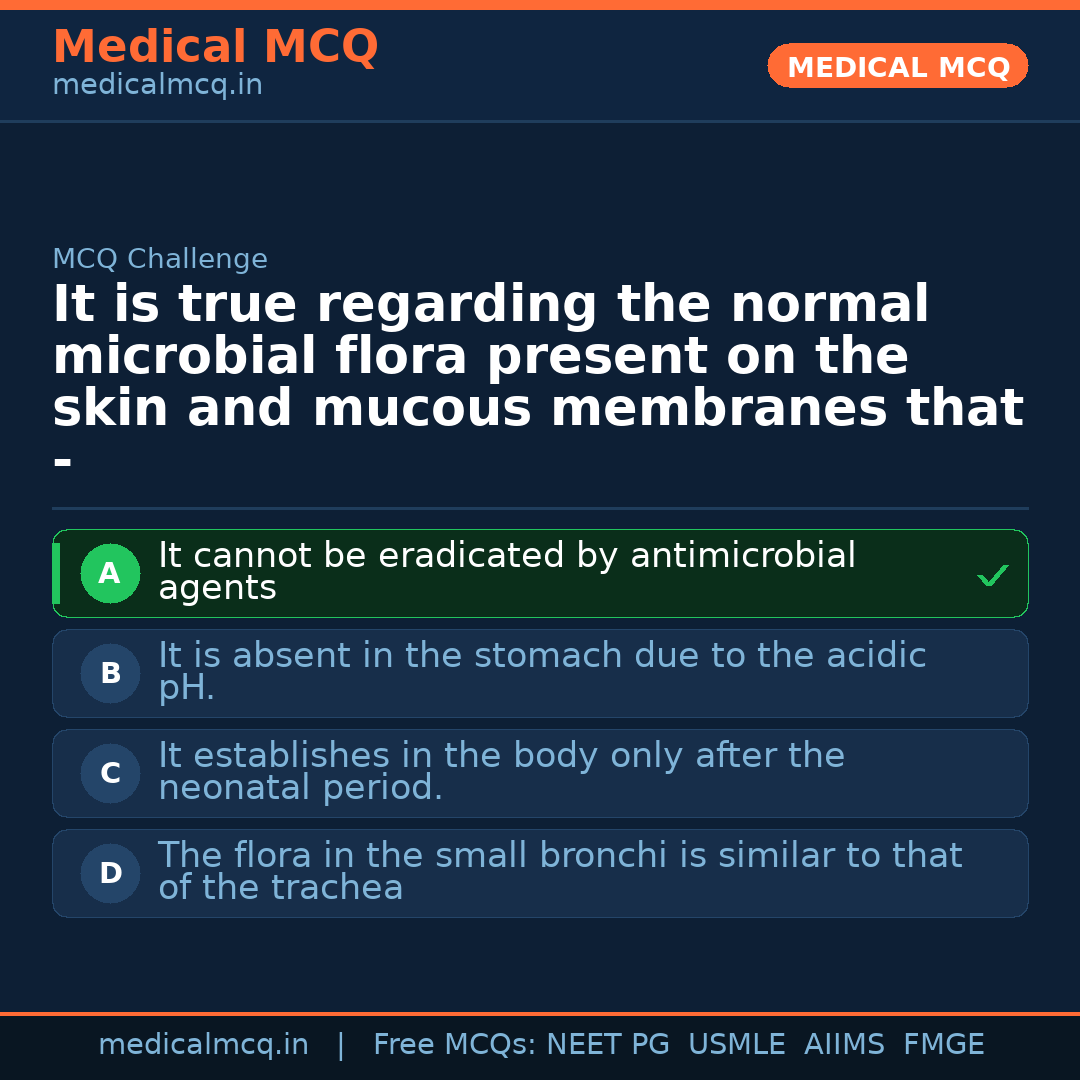Click the green accent bar on option A

(56, 574)
